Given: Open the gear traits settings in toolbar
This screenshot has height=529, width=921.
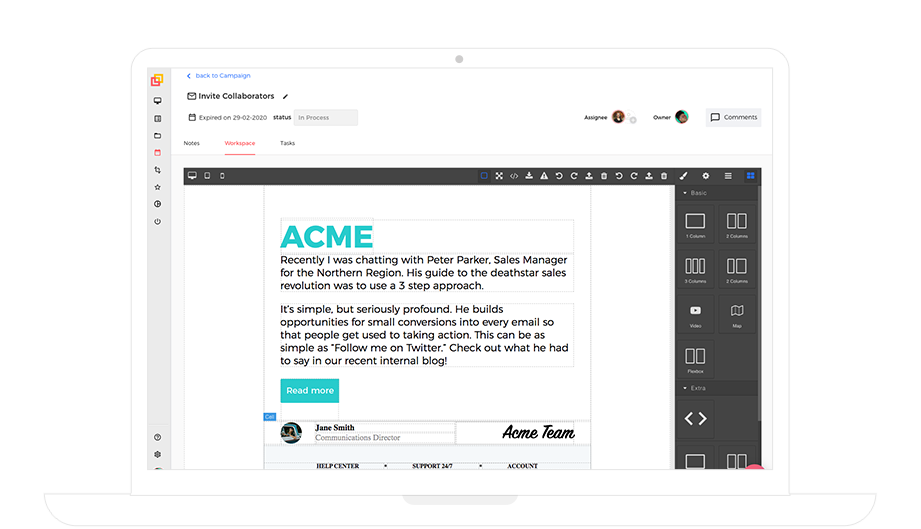Looking at the screenshot, I should [706, 176].
